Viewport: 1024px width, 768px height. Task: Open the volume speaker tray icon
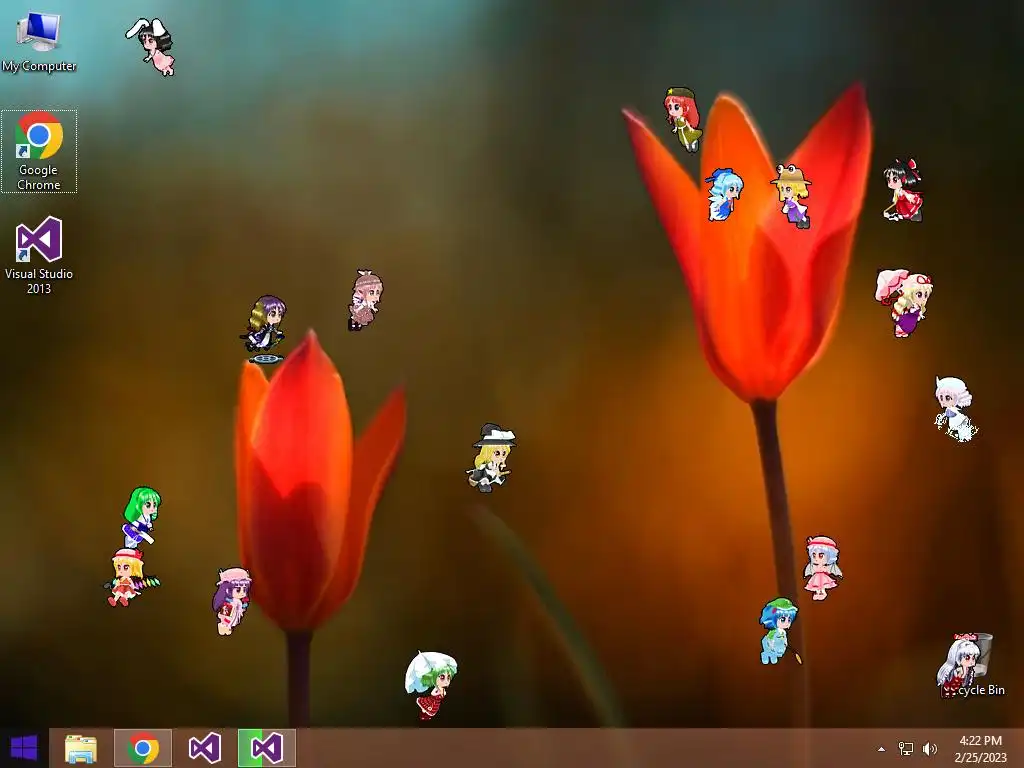click(x=929, y=749)
